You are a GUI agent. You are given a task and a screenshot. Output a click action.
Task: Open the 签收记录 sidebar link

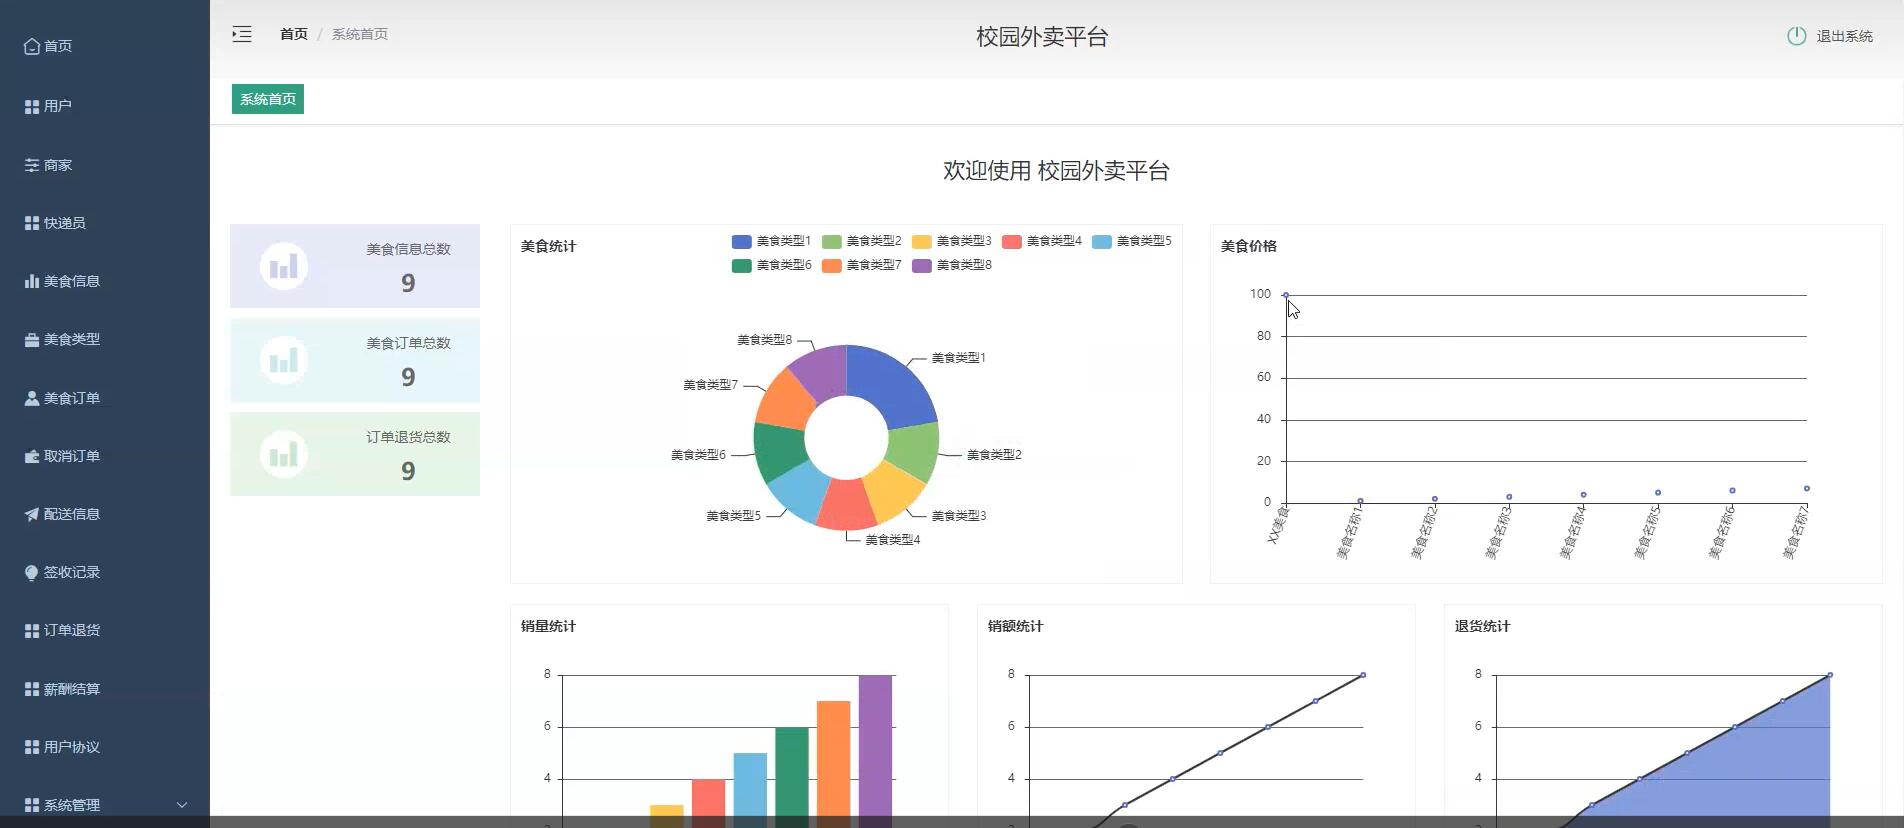coord(105,572)
